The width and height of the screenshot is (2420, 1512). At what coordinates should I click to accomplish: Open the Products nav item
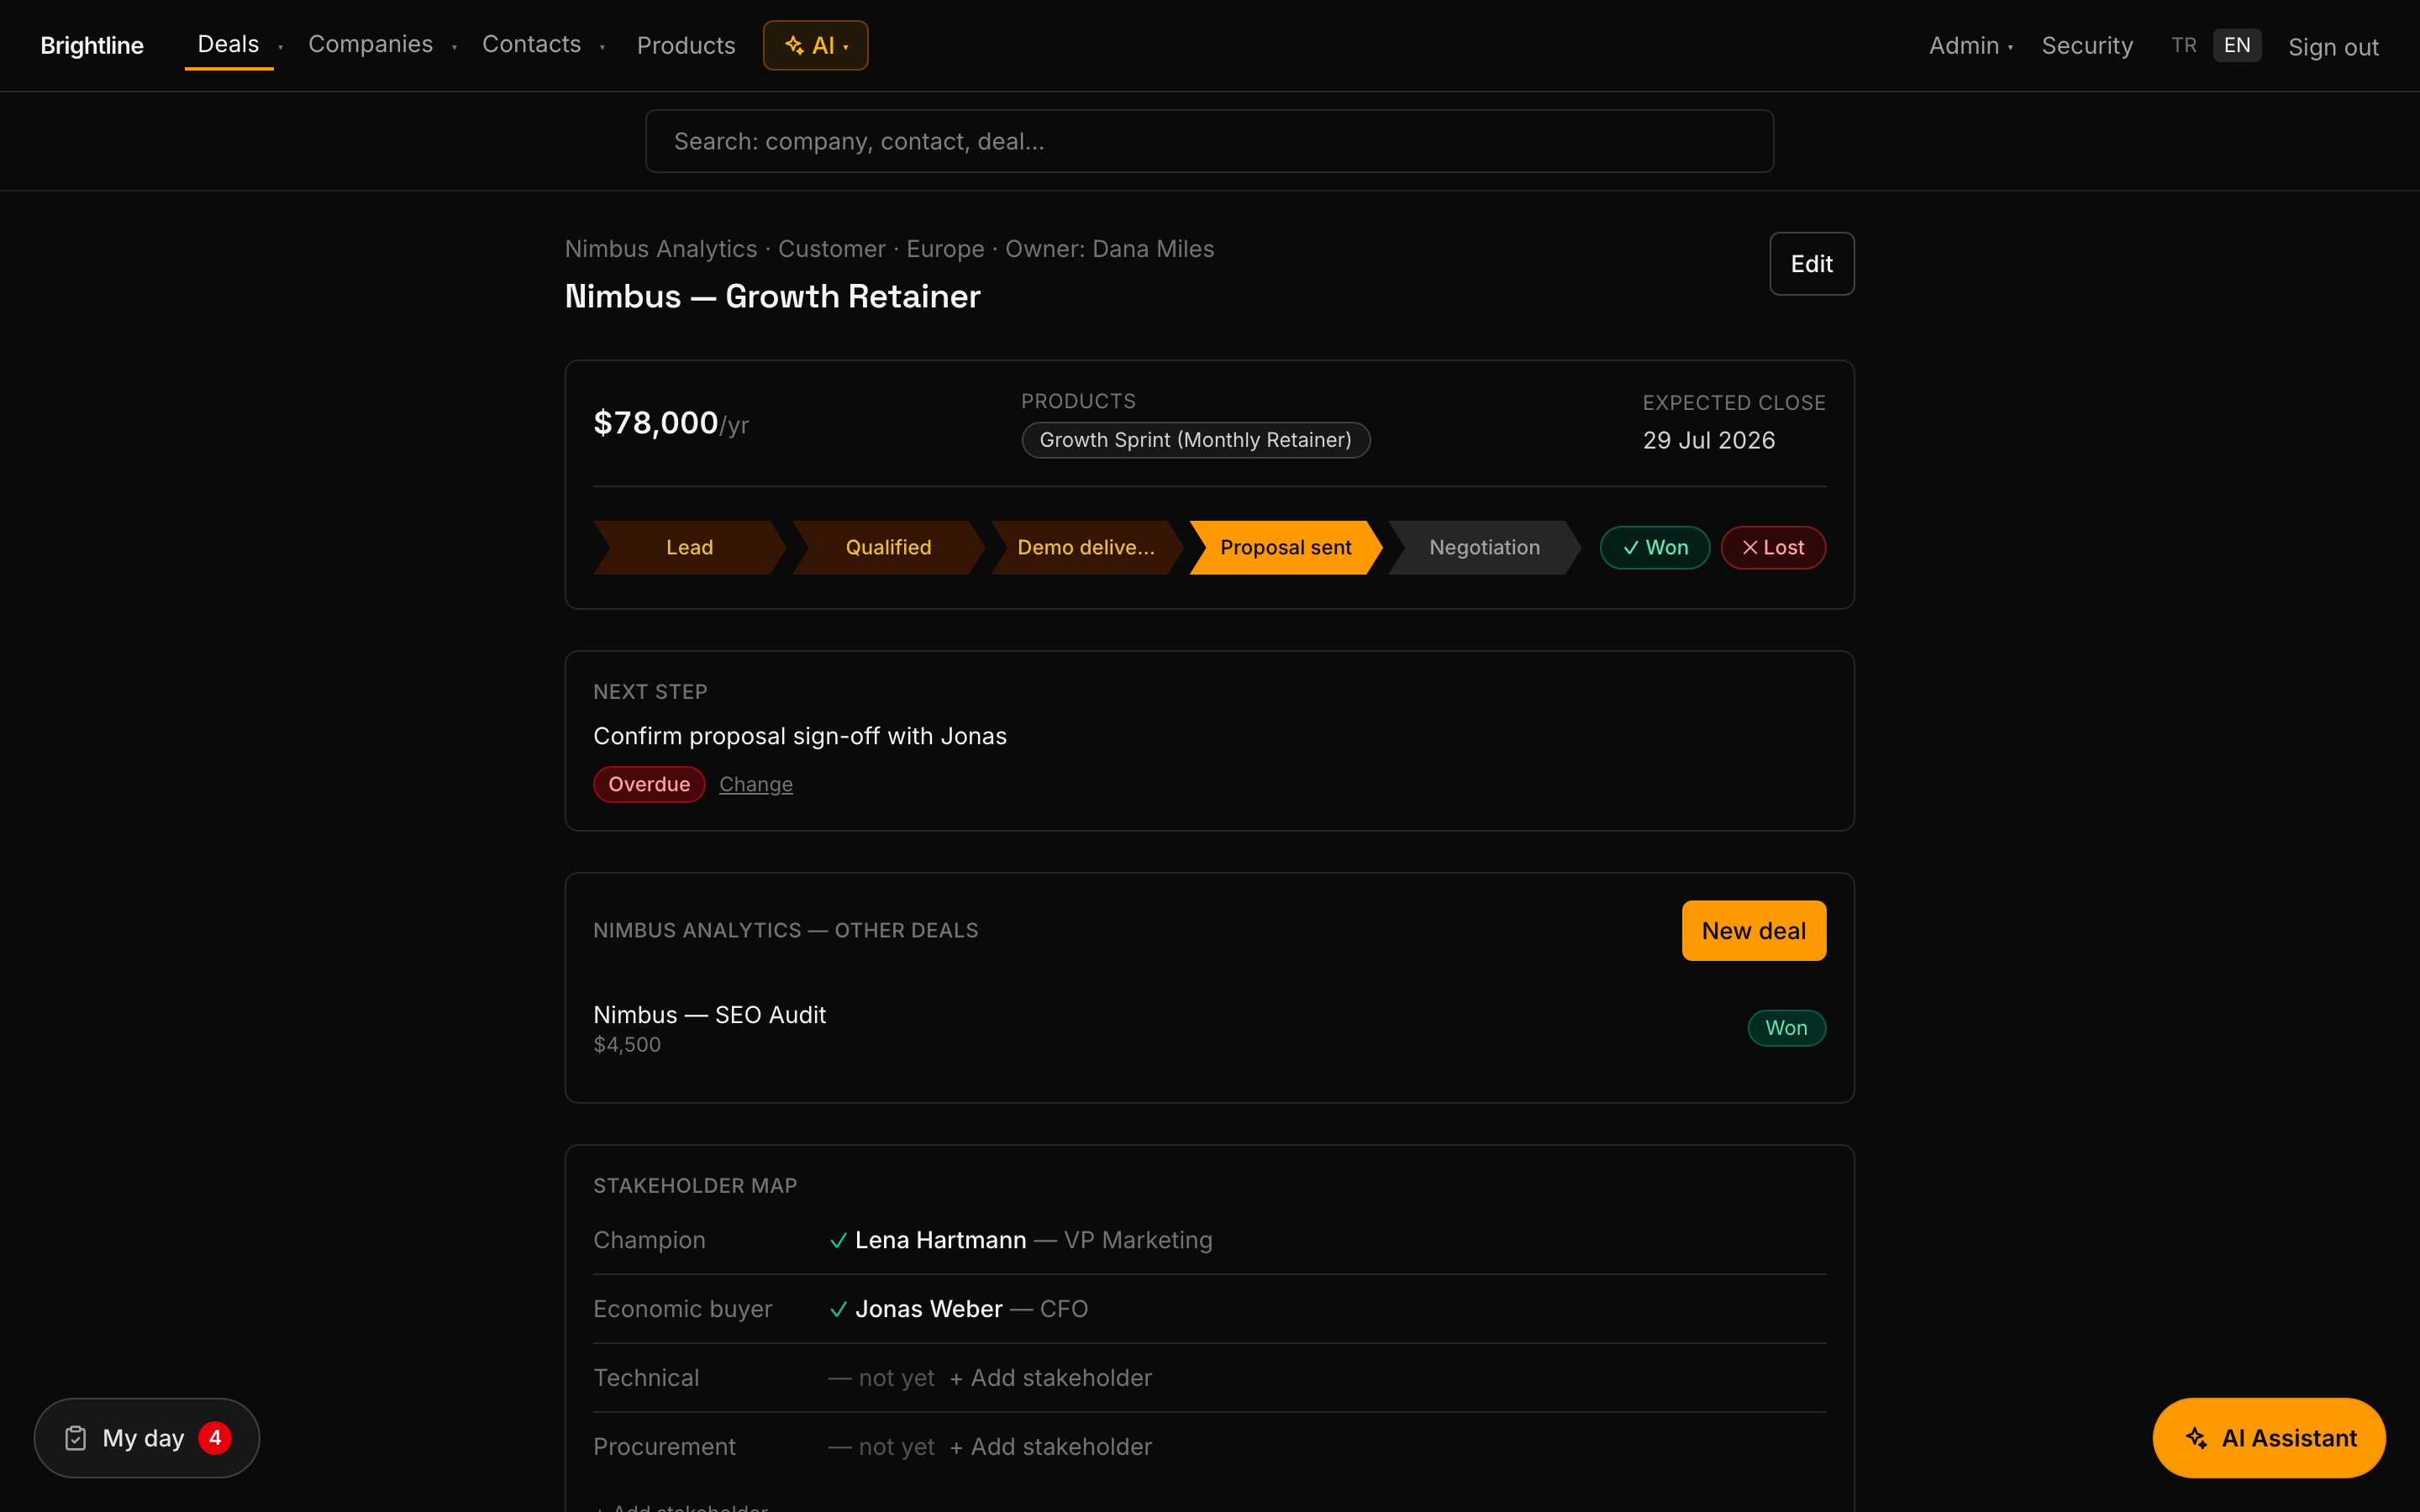pos(686,46)
